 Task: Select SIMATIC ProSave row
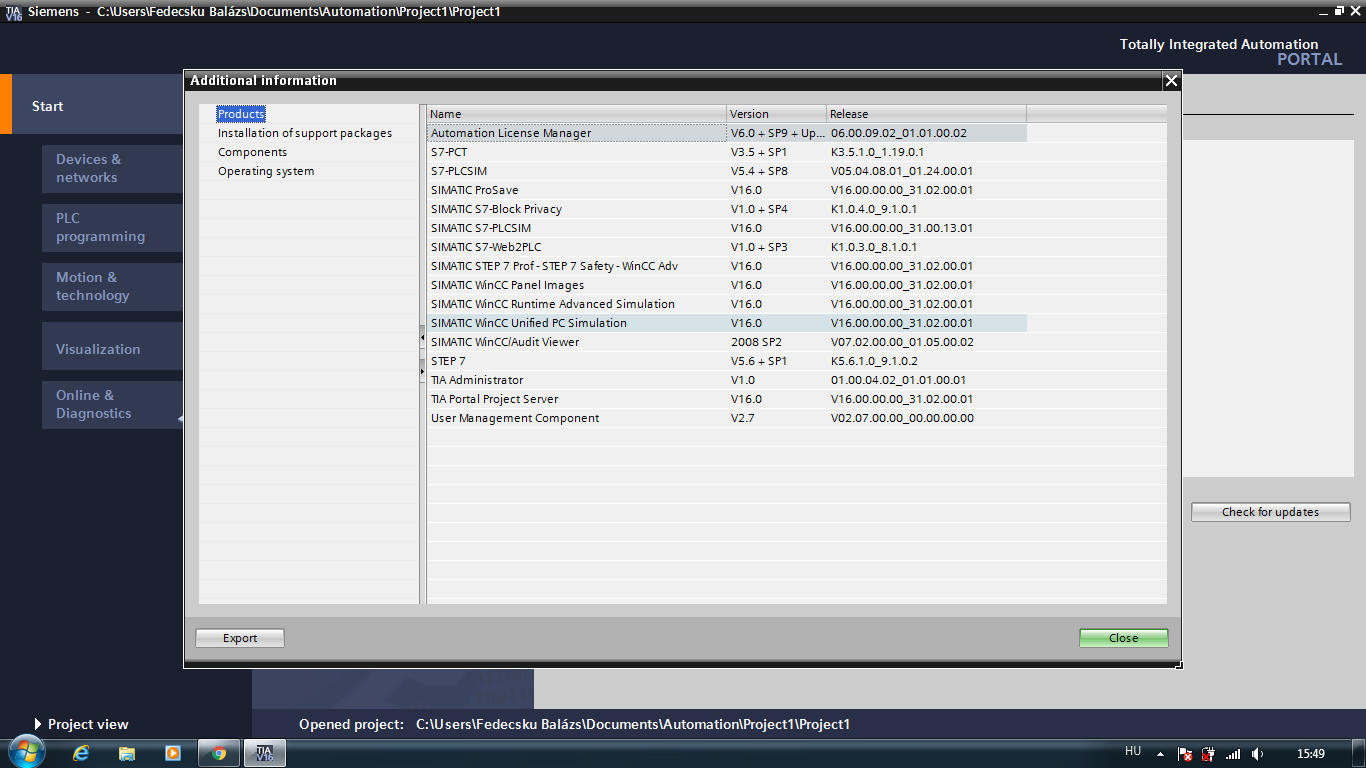(727, 190)
